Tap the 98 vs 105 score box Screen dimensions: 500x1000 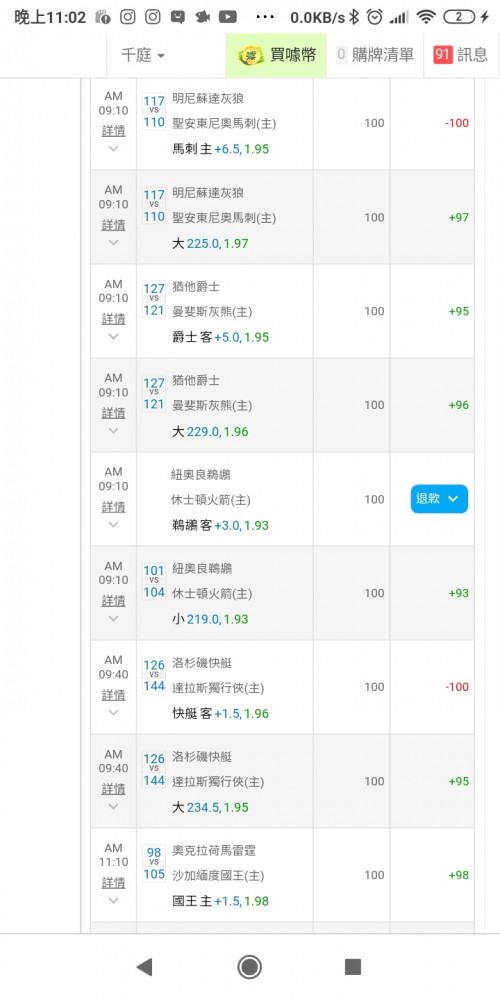click(x=154, y=864)
